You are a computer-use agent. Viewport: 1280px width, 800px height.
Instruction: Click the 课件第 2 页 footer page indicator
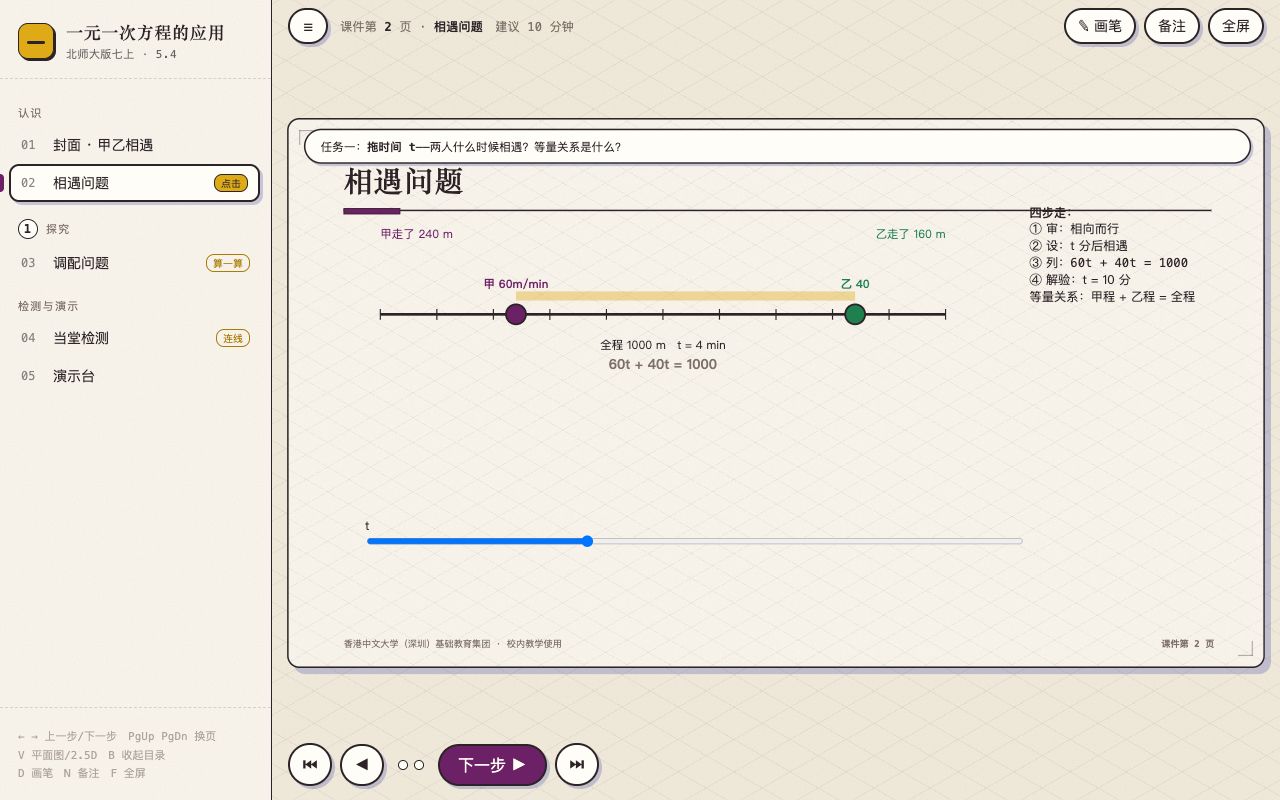(x=1188, y=644)
